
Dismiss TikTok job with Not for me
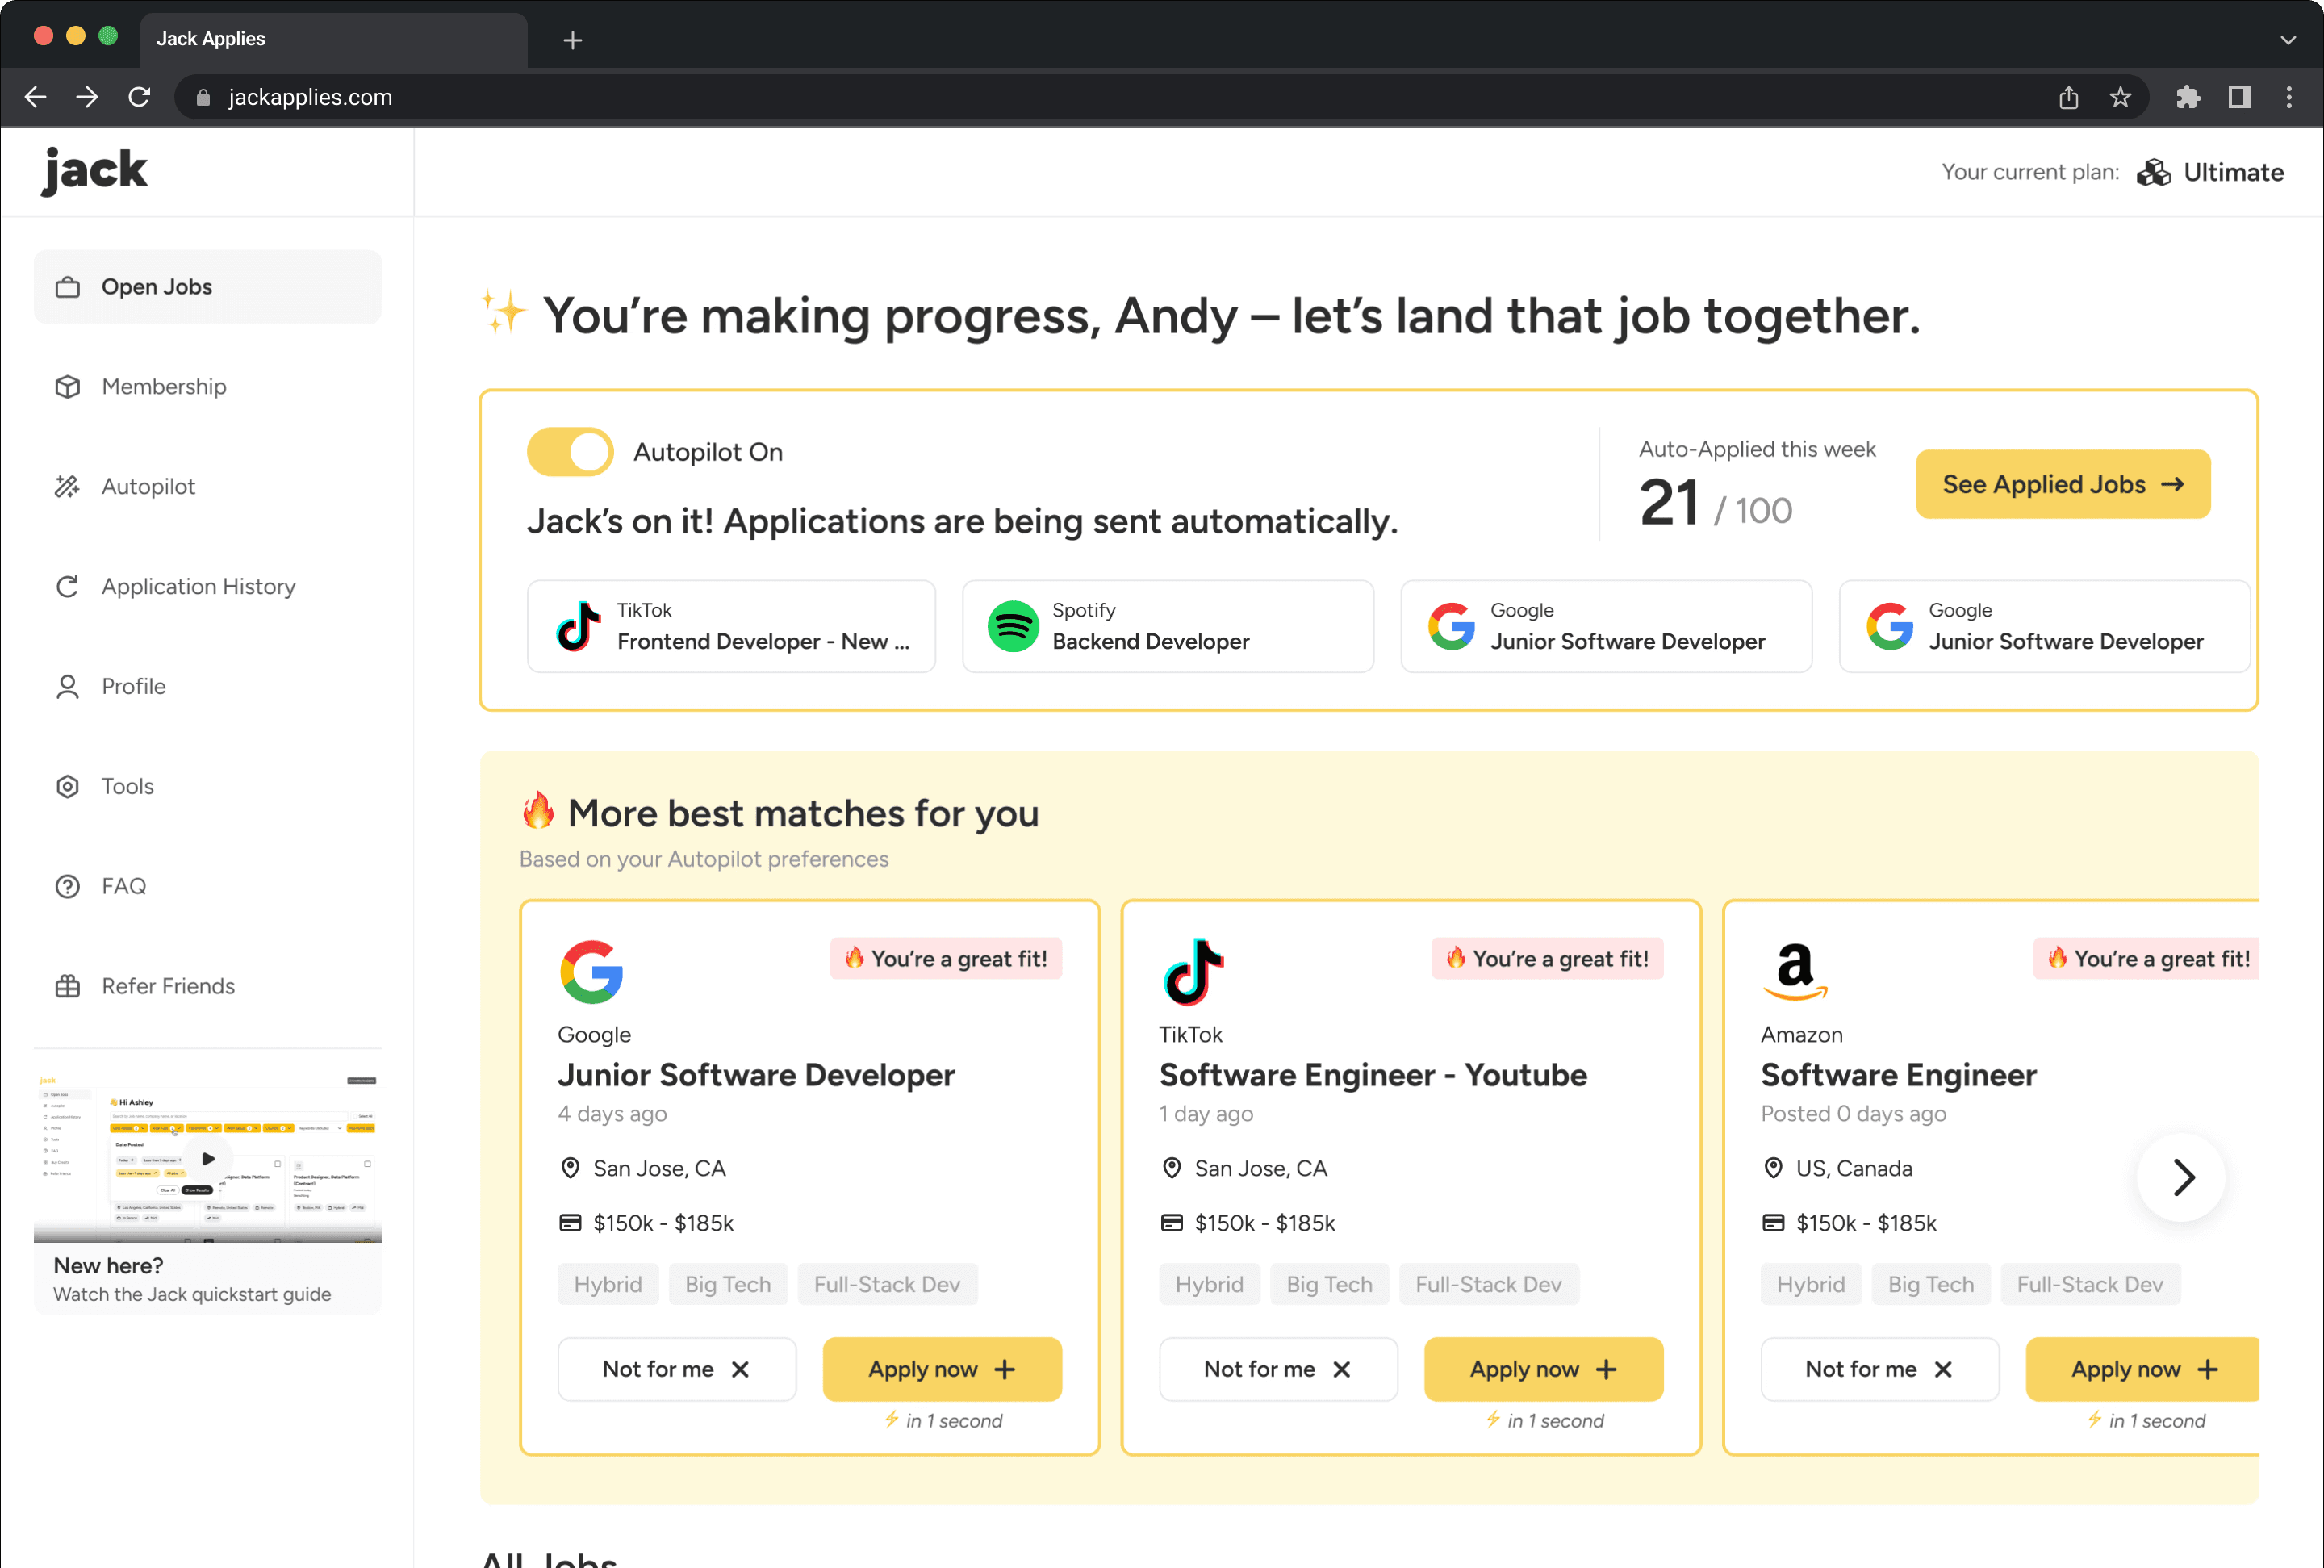click(1277, 1369)
